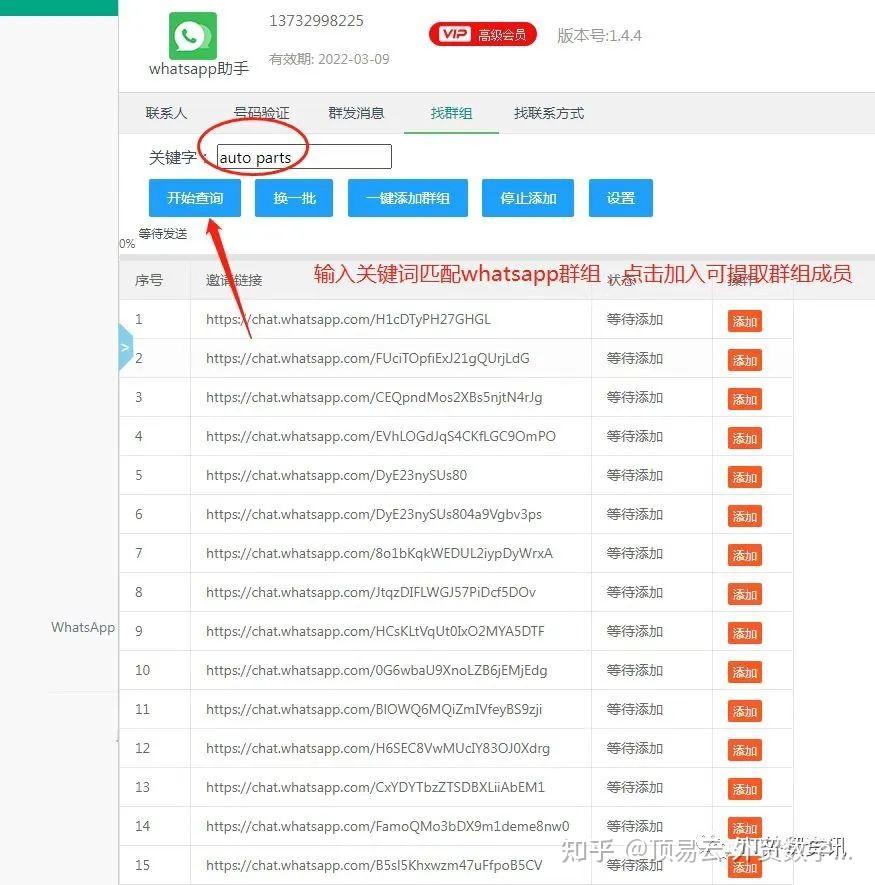Open invite link ending FamoQMo3bDX9m1deme8nw0

(388, 826)
